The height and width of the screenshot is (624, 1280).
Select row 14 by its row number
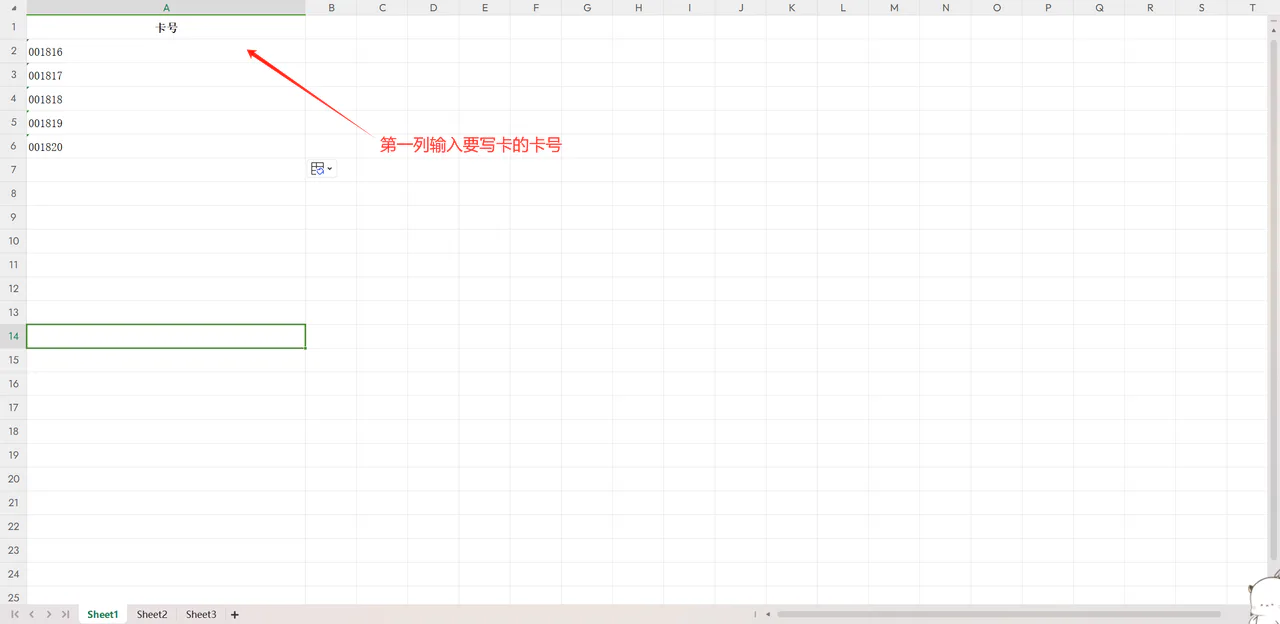click(13, 336)
